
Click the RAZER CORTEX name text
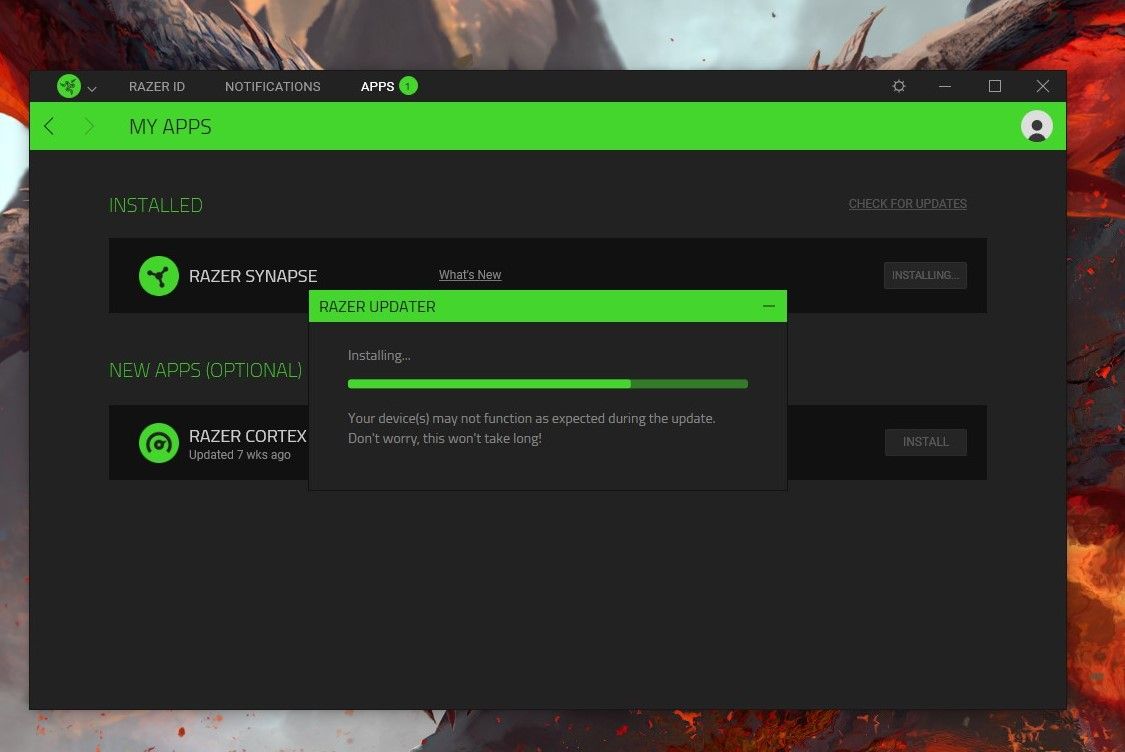click(248, 436)
